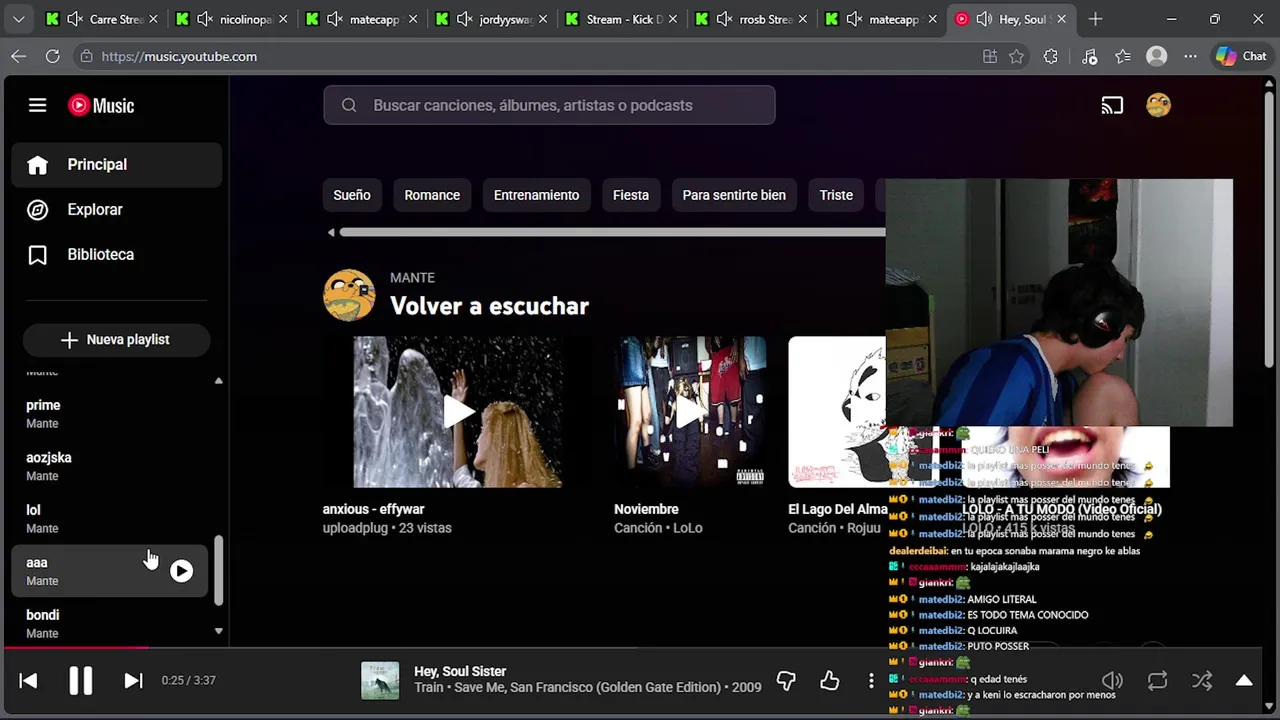Like Hey, Soul Sister
The width and height of the screenshot is (1280, 720).
[x=830, y=681]
